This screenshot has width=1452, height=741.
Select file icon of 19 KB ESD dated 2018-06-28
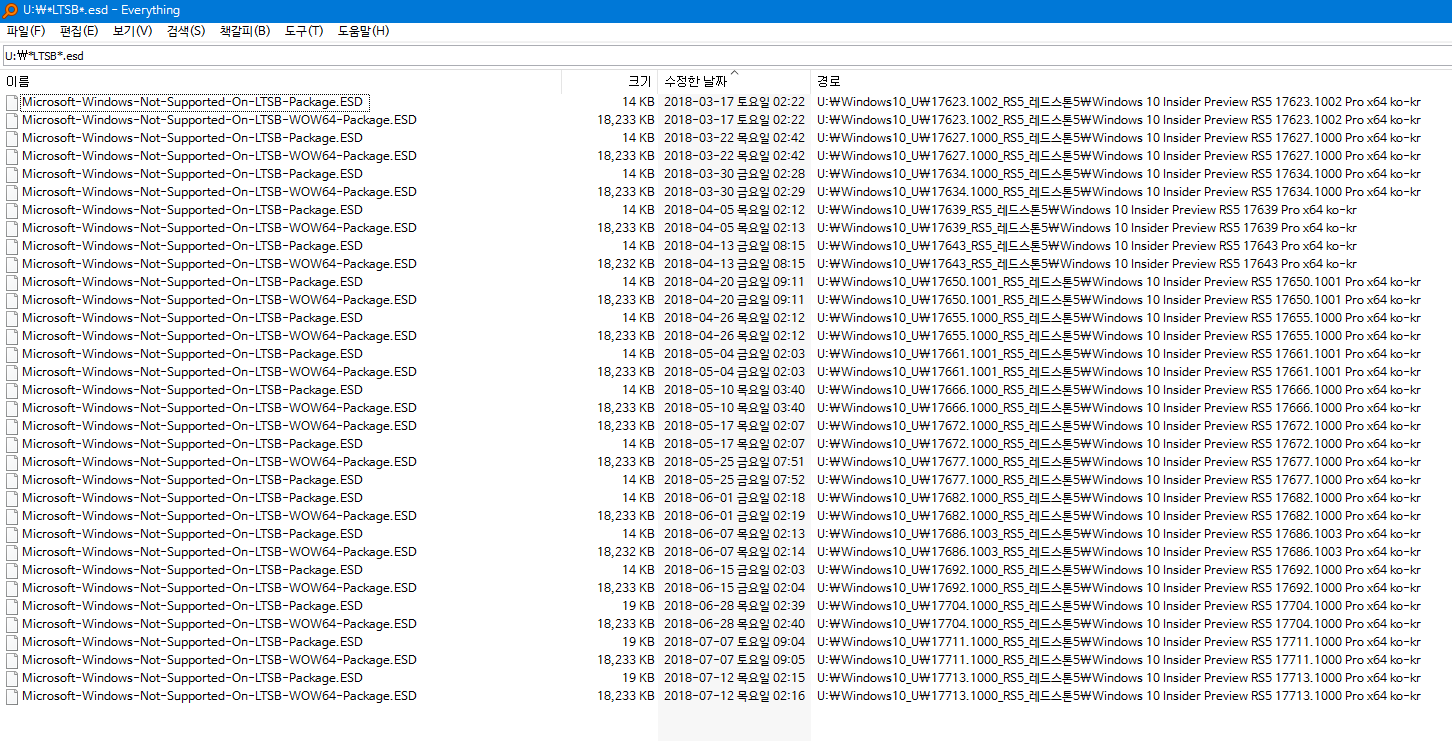point(12,606)
